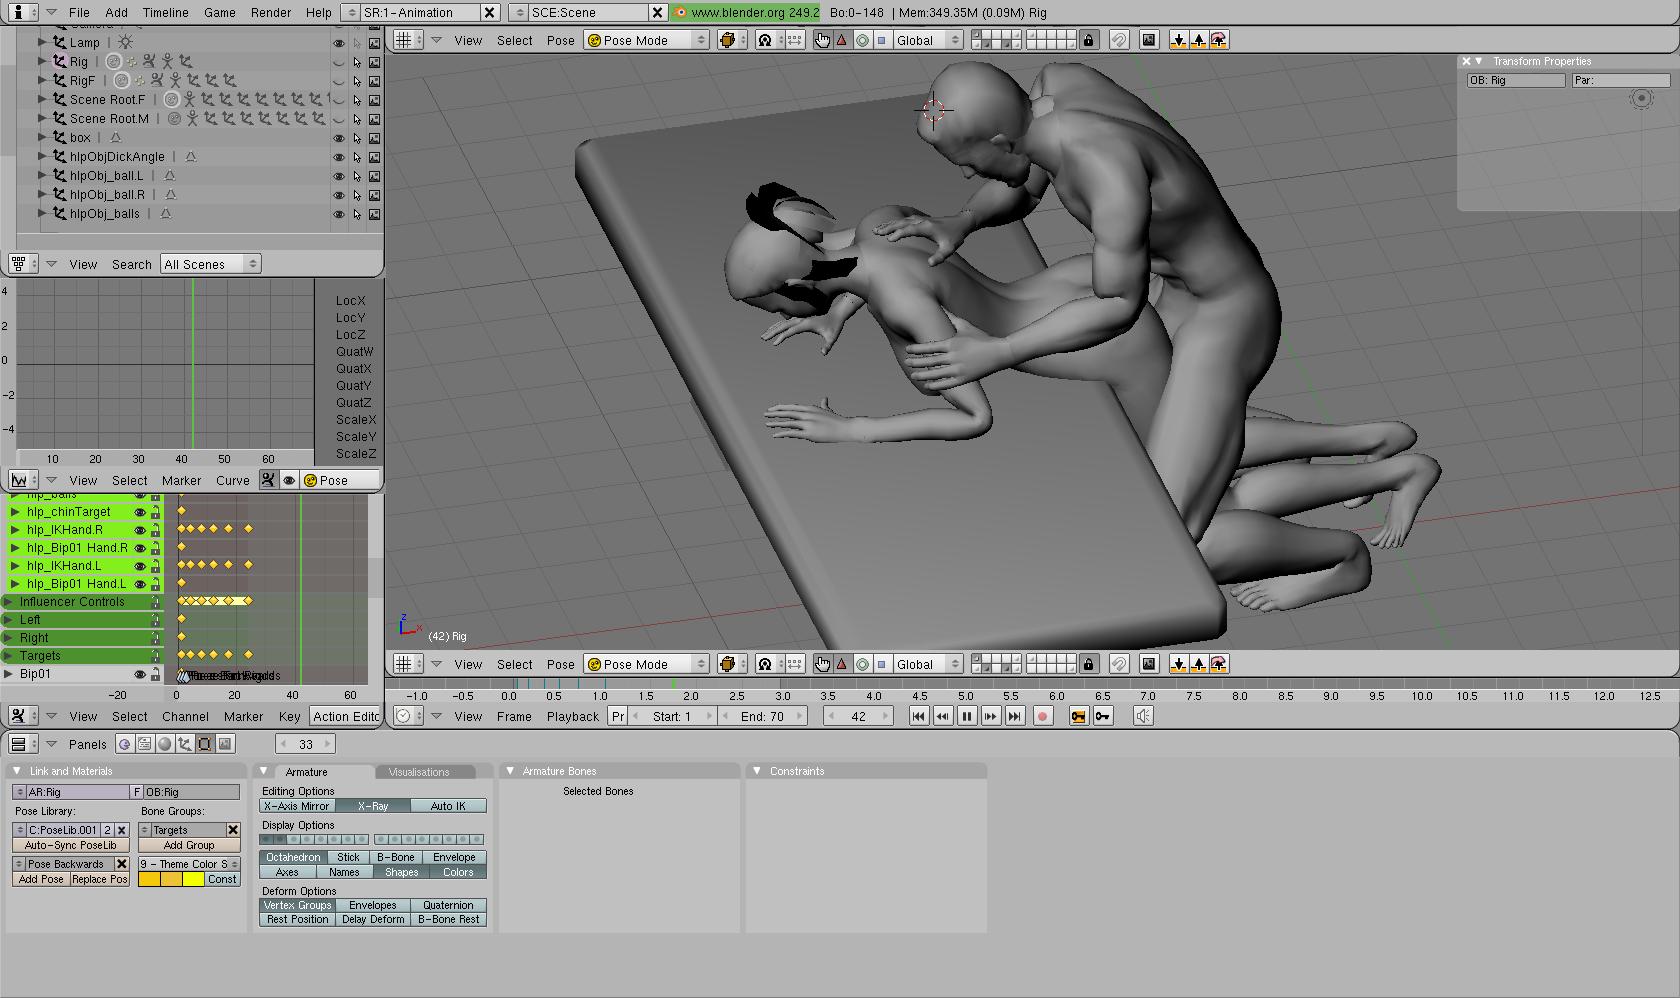Viewport: 1680px width, 998px height.
Task: Click the red record button in the timeline
Action: click(x=1042, y=716)
